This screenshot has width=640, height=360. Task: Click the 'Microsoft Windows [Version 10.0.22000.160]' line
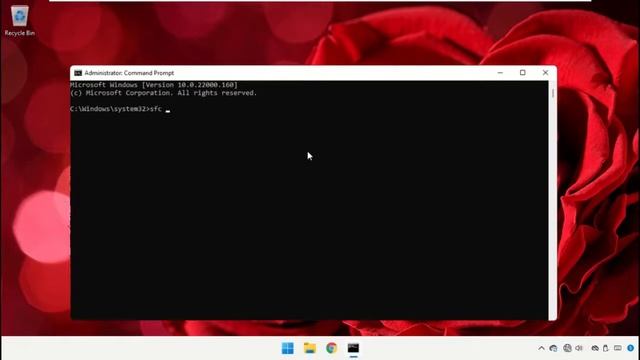(x=154, y=85)
